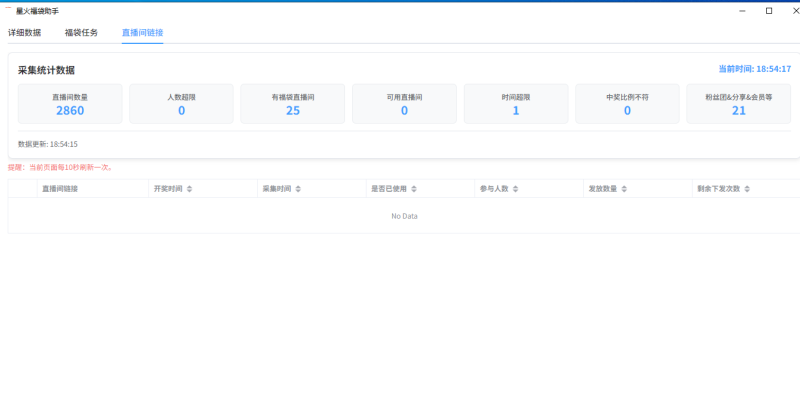The height and width of the screenshot is (420, 800).
Task: Open the 有福袋直播间 statistic card
Action: pos(293,104)
